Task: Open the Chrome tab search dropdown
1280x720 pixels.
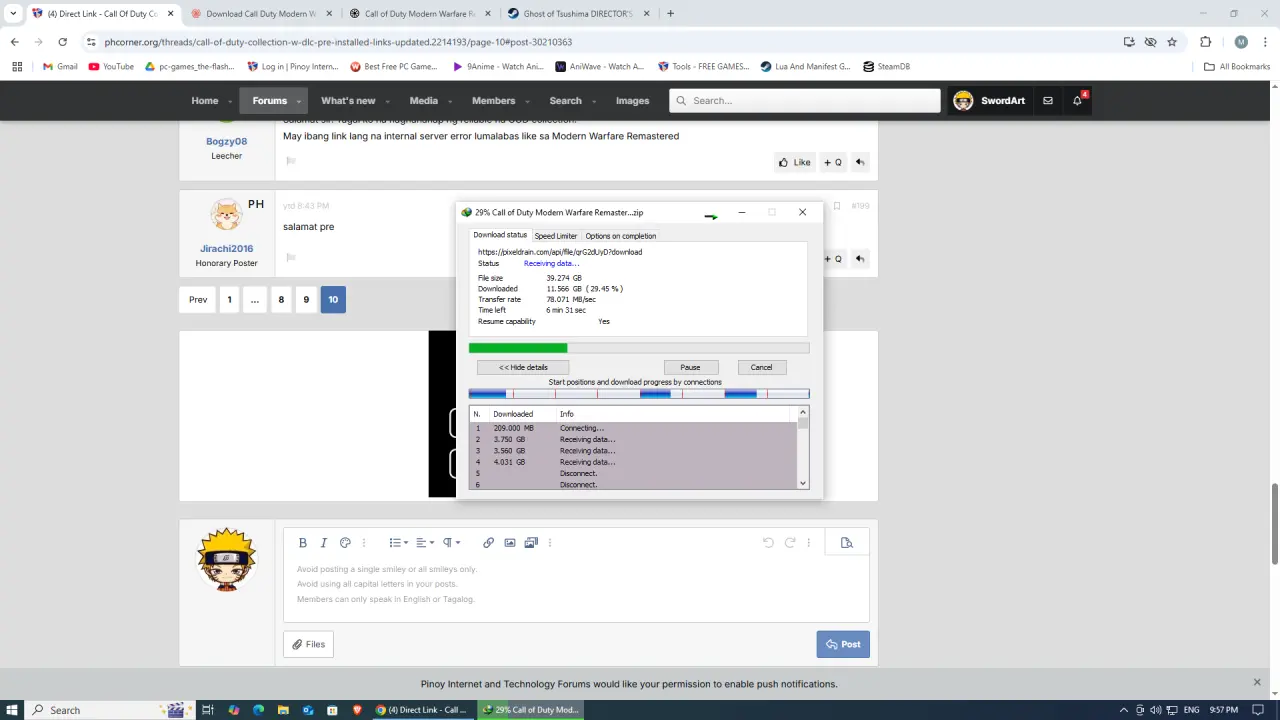Action: click(13, 14)
